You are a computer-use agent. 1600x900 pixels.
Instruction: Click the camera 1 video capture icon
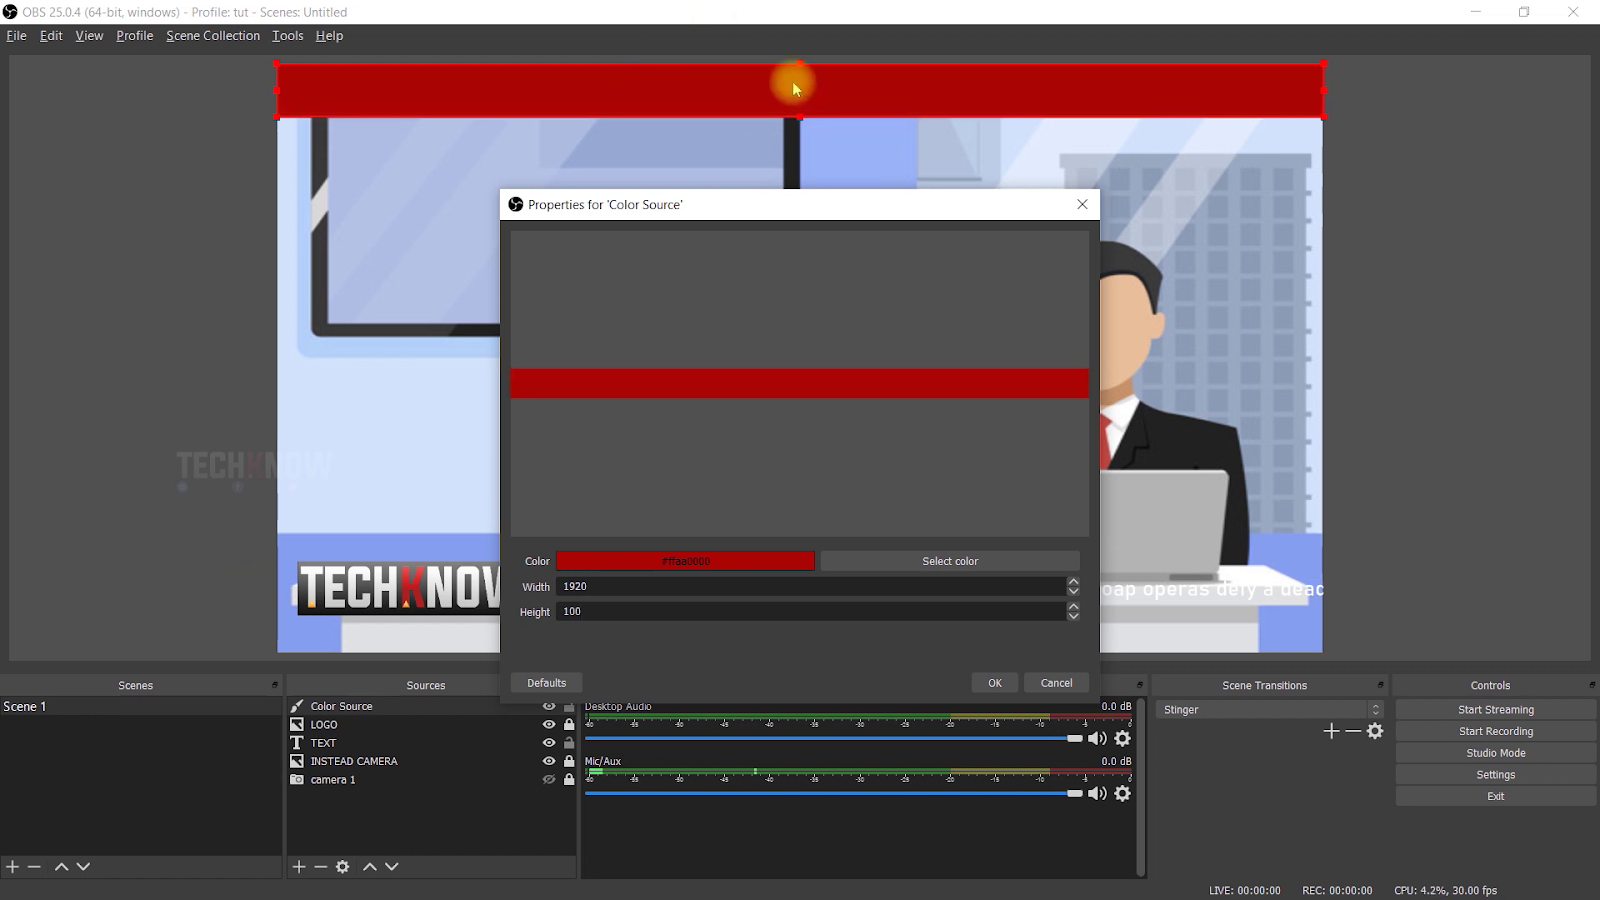click(x=297, y=780)
